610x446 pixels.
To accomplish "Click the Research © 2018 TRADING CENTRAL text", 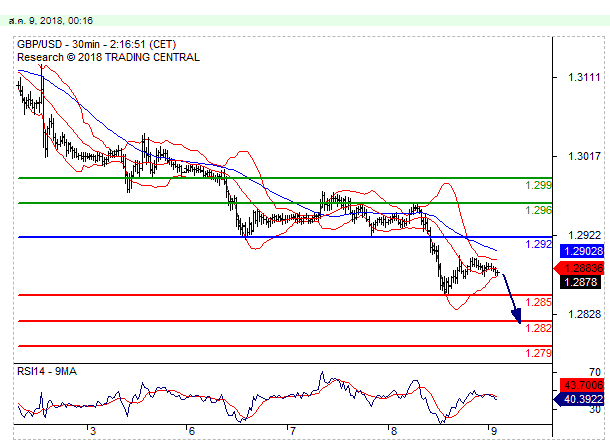I will [x=108, y=57].
